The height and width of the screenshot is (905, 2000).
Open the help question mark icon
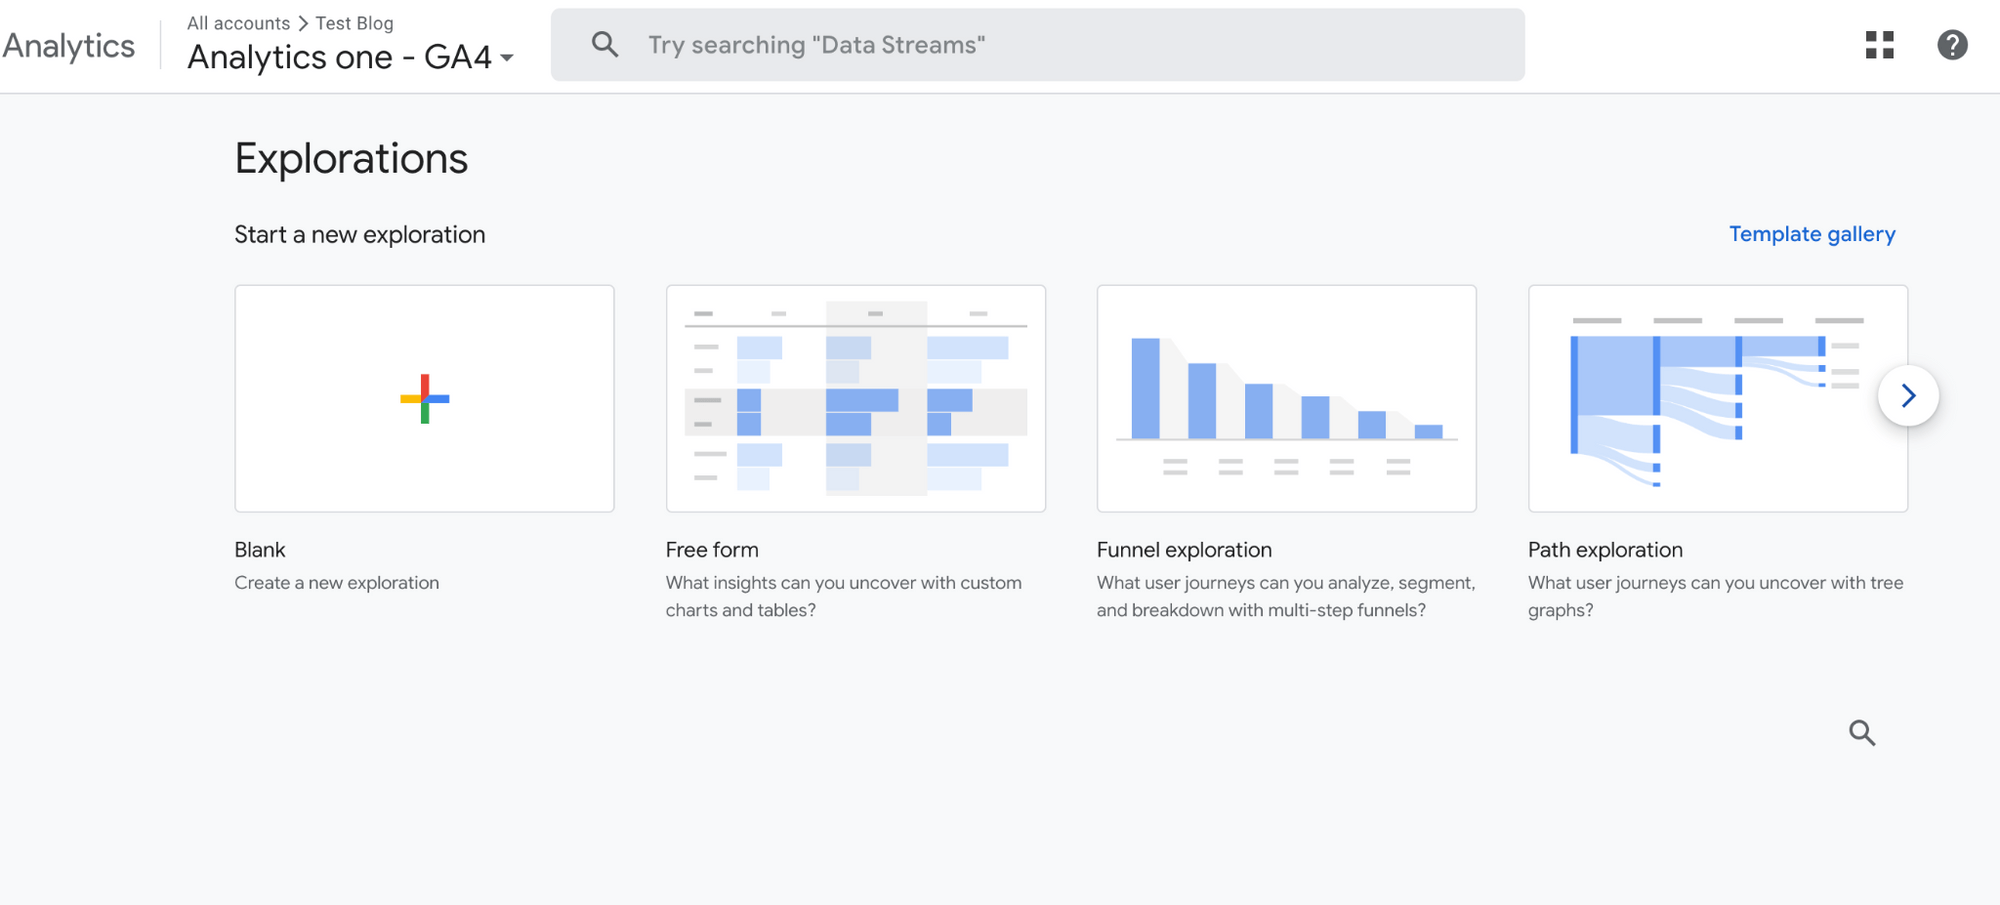point(1952,45)
